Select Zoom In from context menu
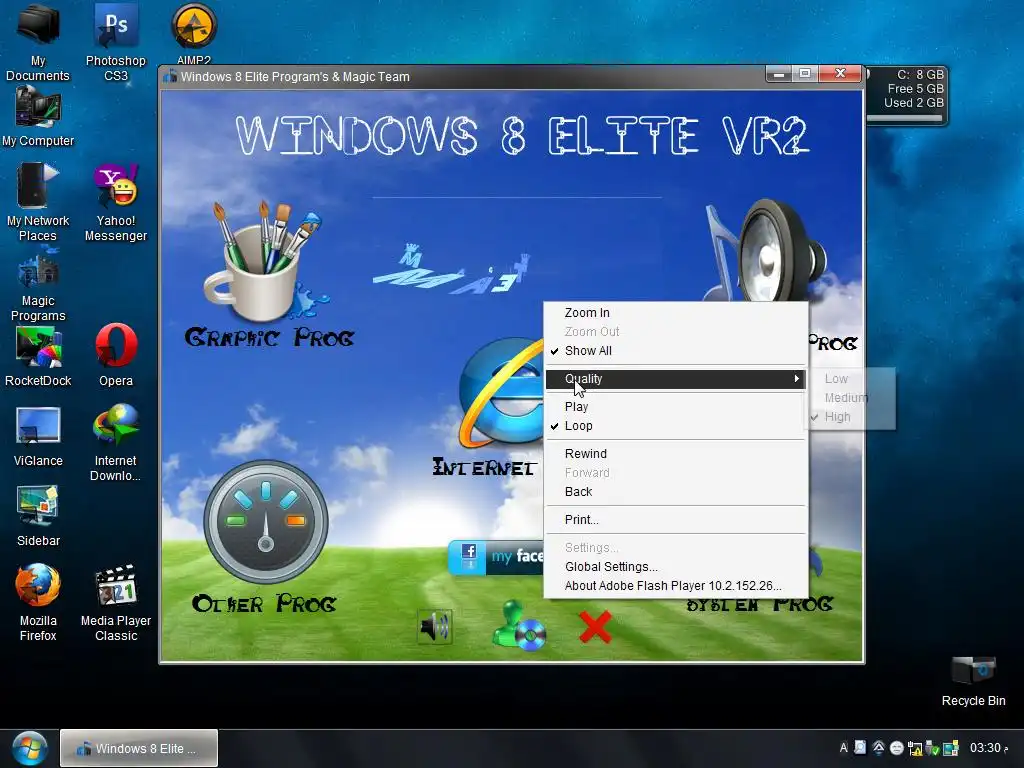1024x768 pixels. tap(676, 313)
